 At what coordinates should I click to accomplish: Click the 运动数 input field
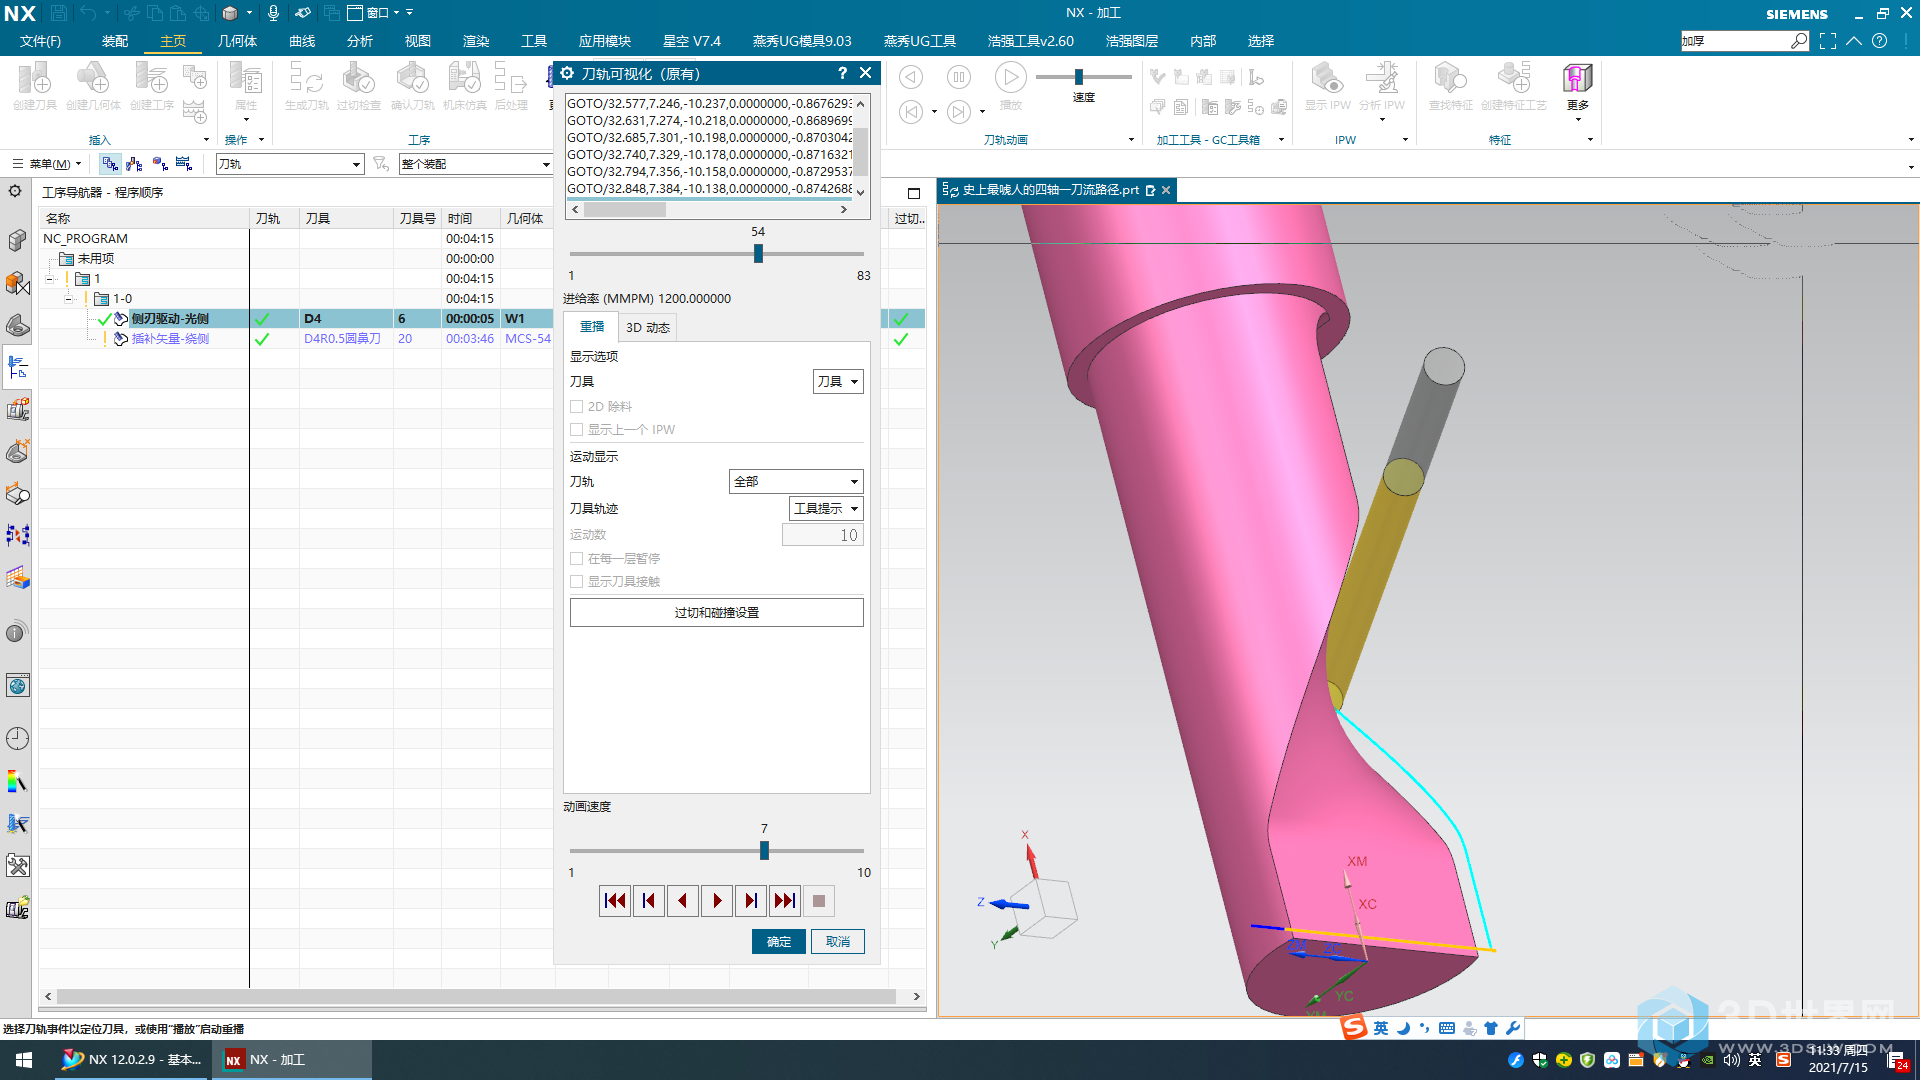tap(822, 535)
